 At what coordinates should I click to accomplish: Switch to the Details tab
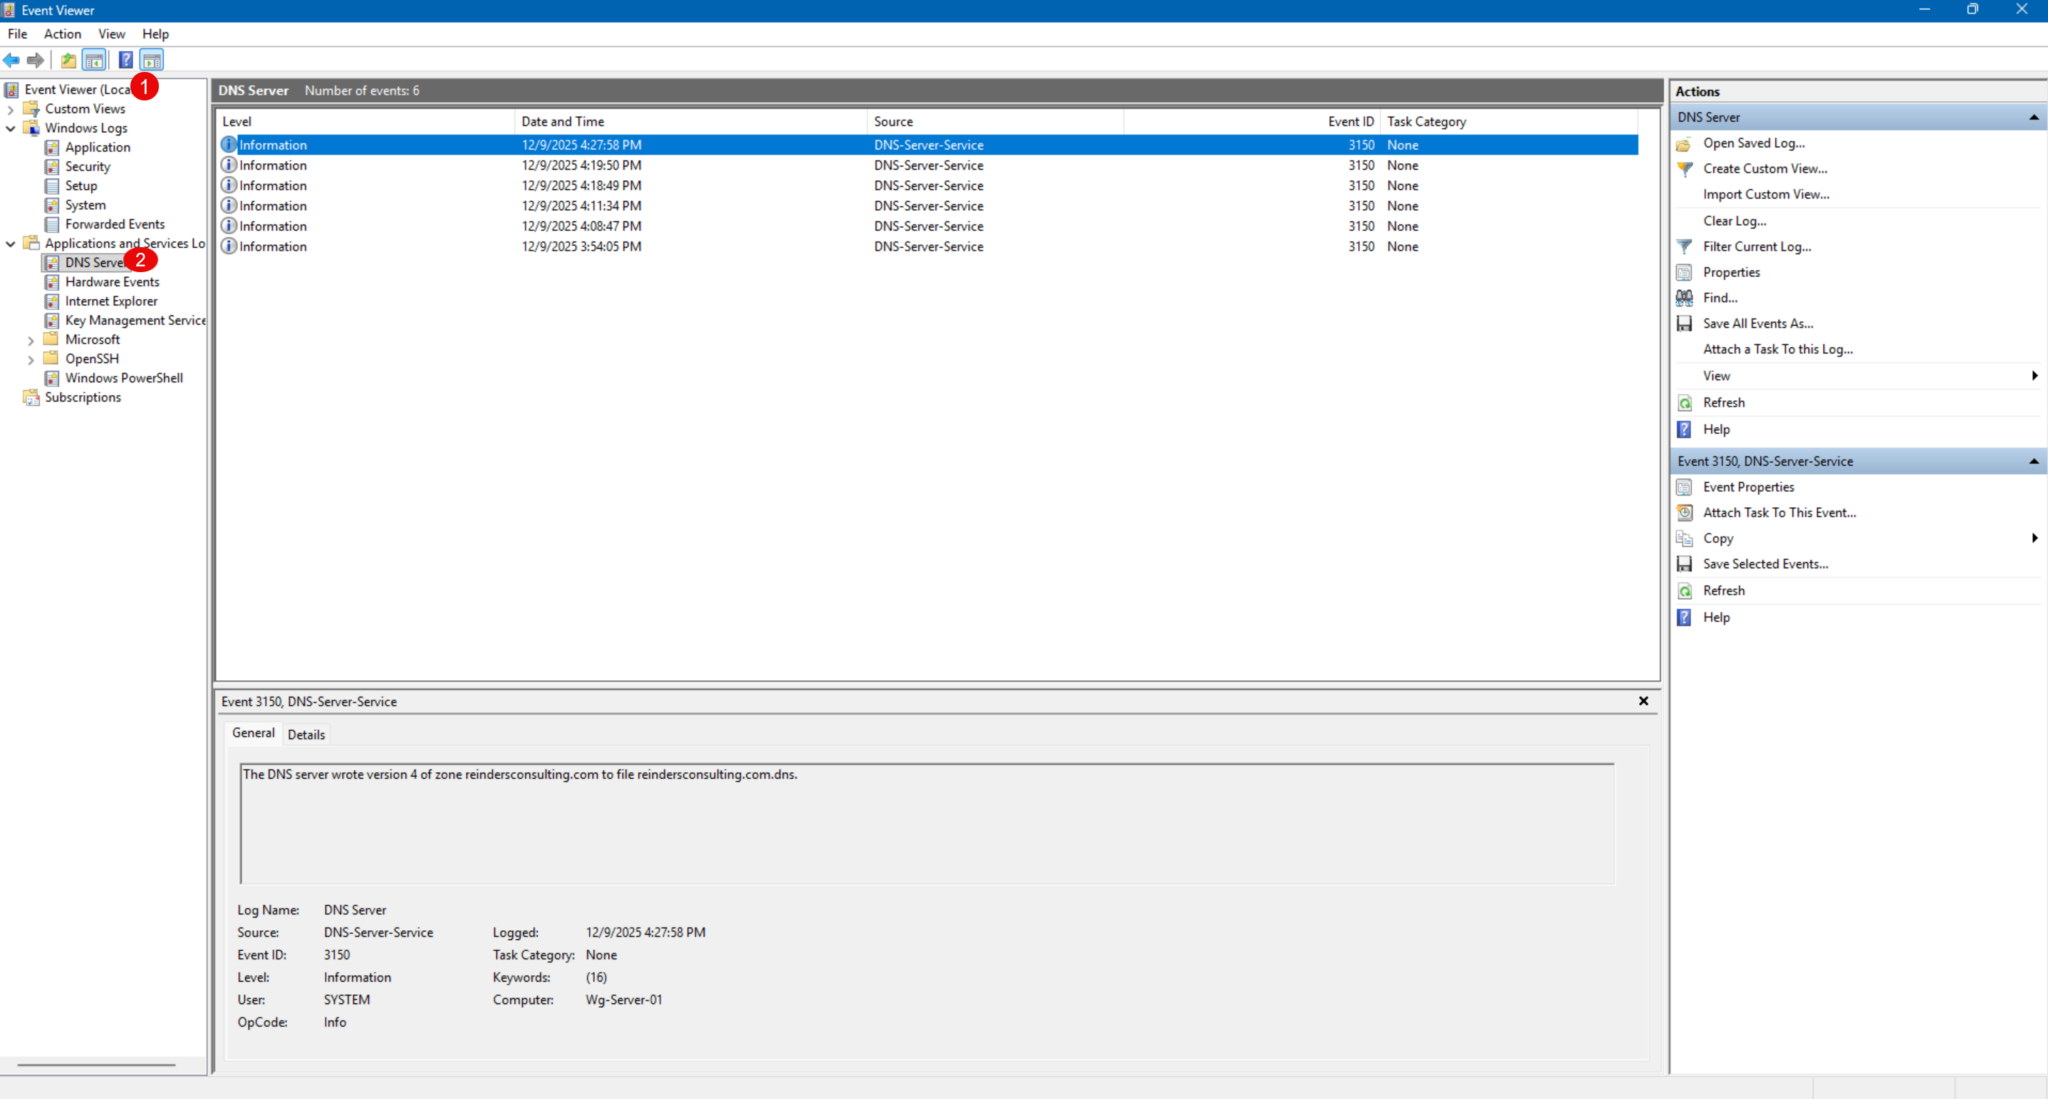306,734
